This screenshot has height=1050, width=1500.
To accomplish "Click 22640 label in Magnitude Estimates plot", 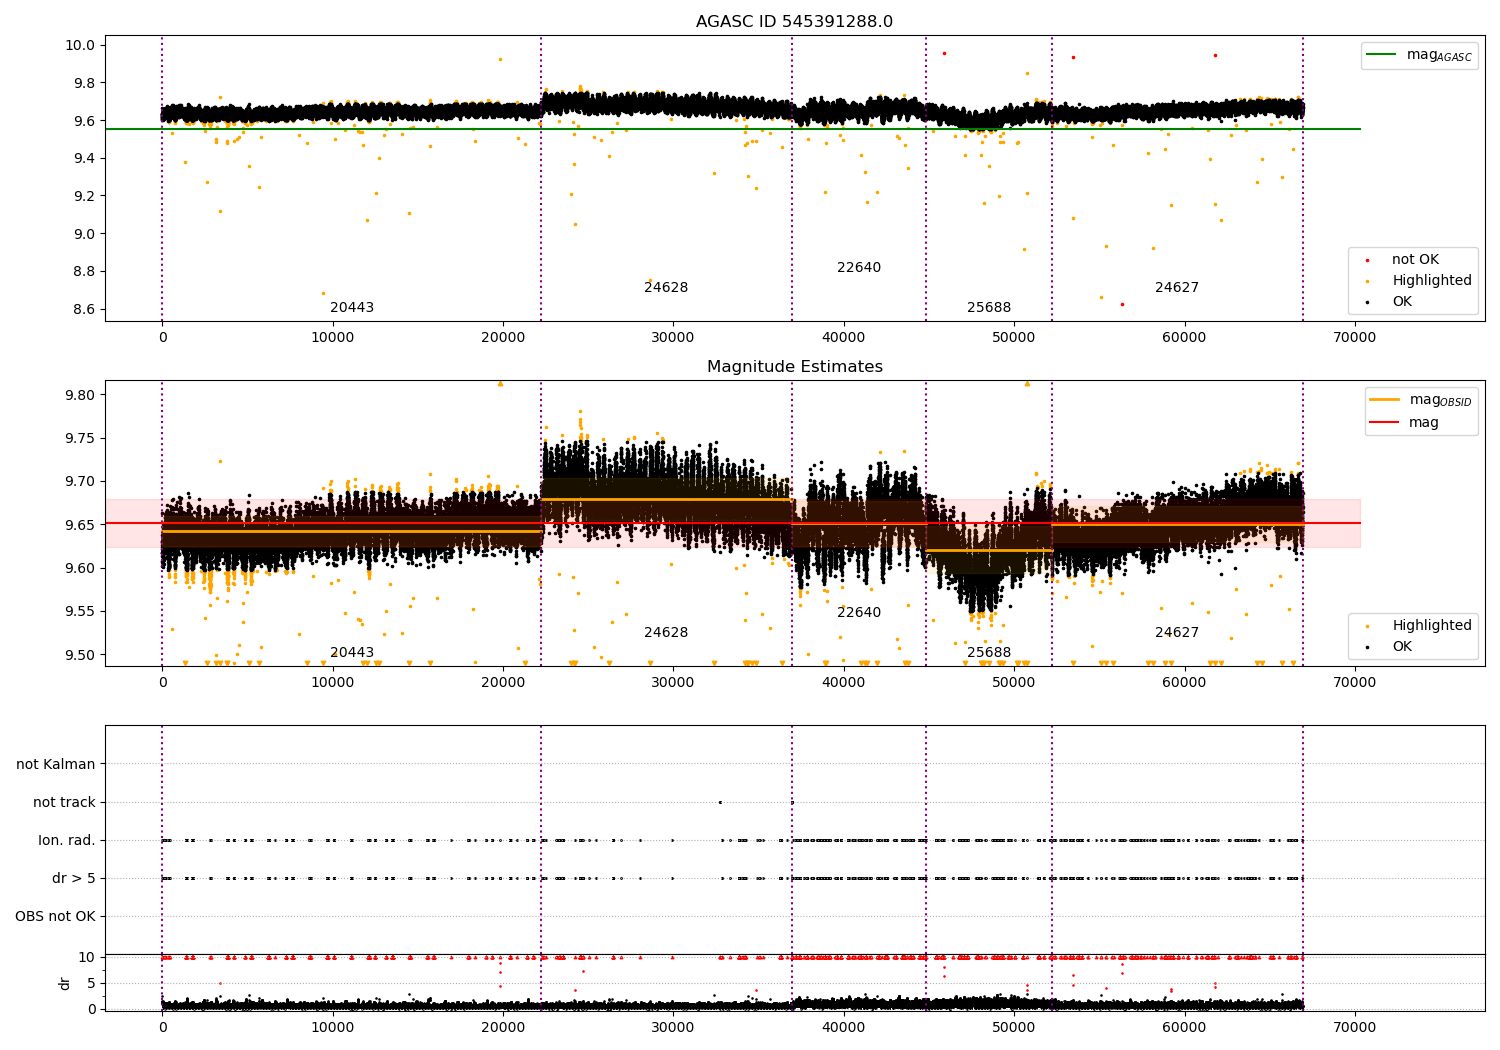I will [859, 612].
